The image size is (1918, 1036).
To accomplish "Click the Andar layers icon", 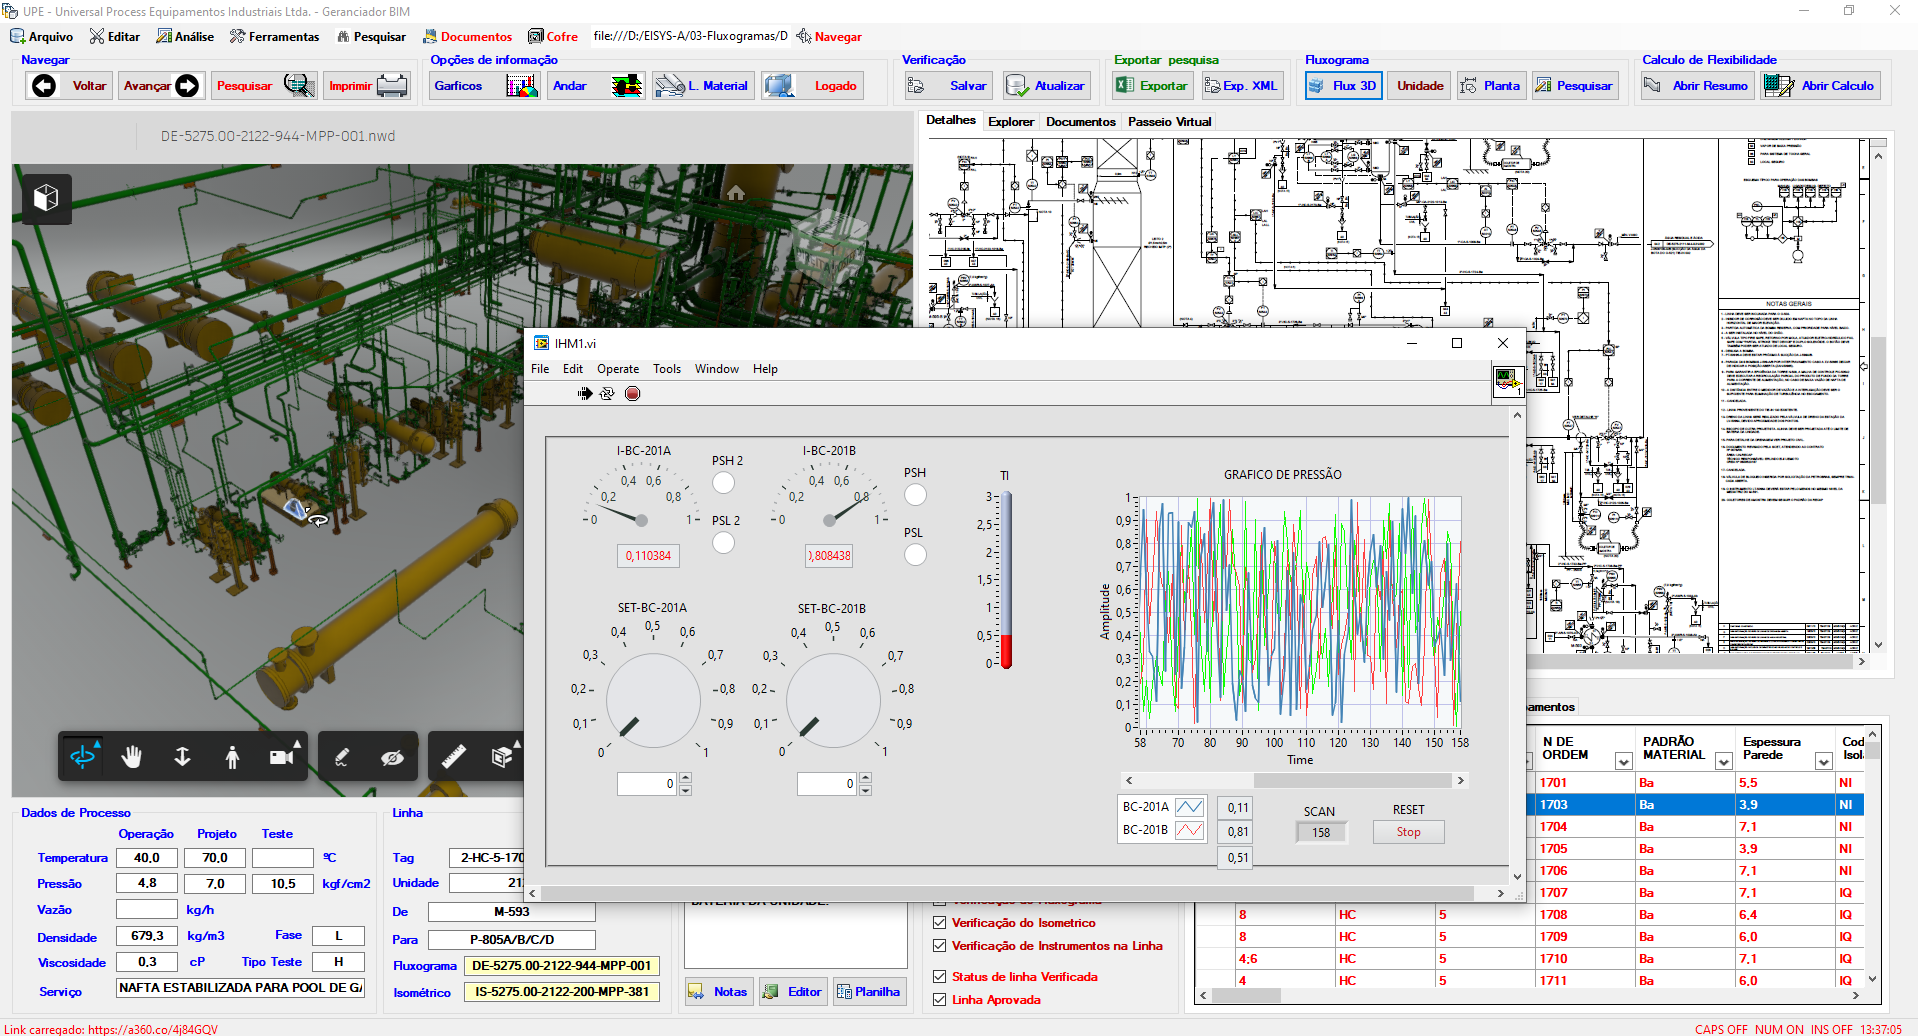I will tap(627, 86).
